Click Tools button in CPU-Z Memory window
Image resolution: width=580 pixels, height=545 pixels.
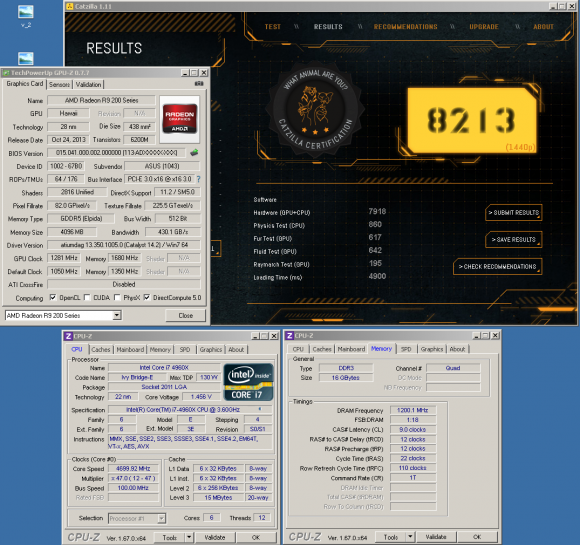pos(391,536)
